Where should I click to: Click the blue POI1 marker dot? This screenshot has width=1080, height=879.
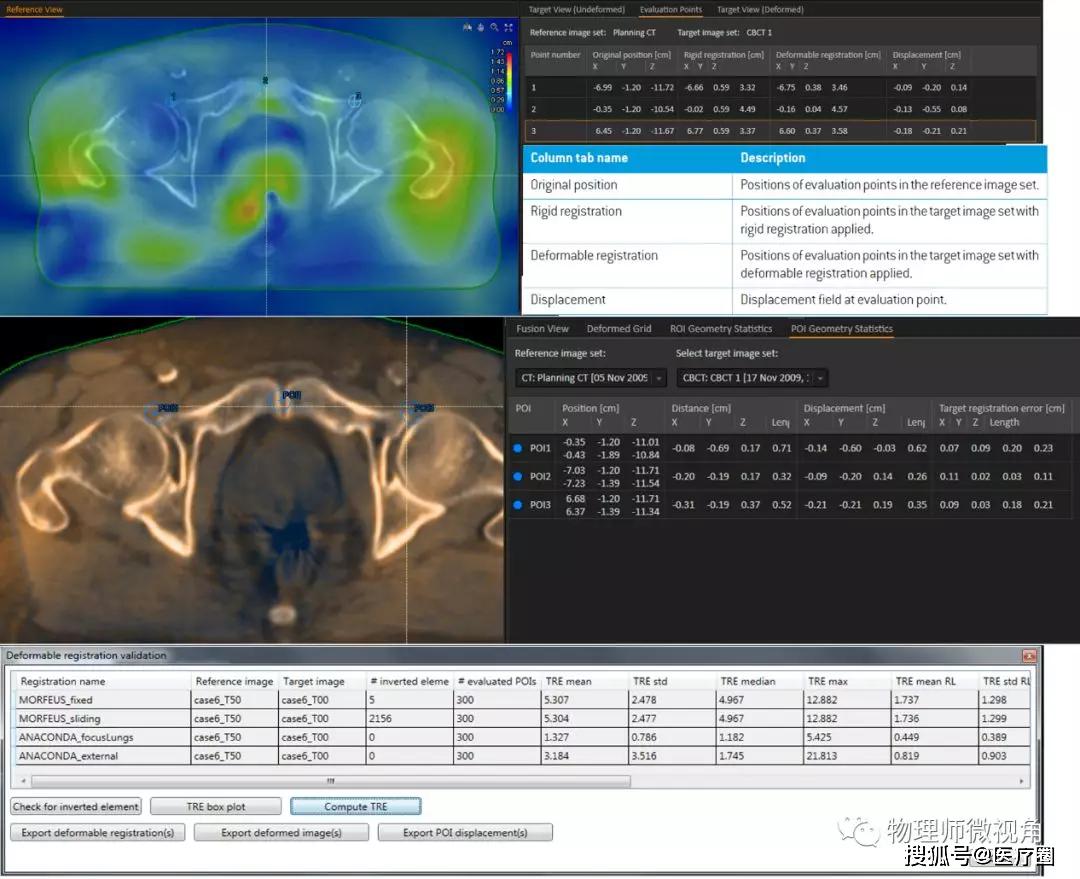518,448
